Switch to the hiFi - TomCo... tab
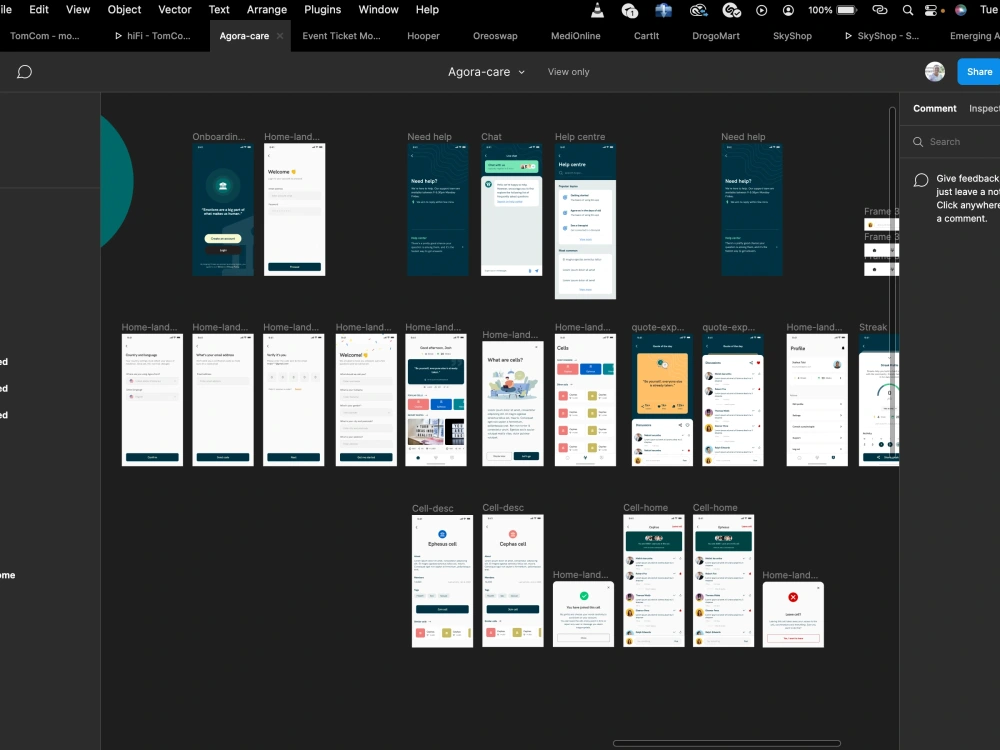 coord(153,36)
